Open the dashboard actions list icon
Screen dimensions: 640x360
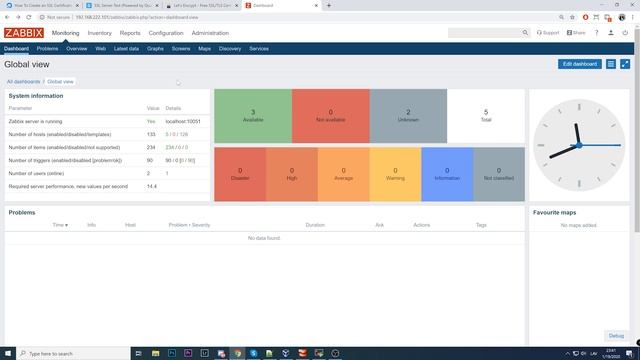point(611,64)
